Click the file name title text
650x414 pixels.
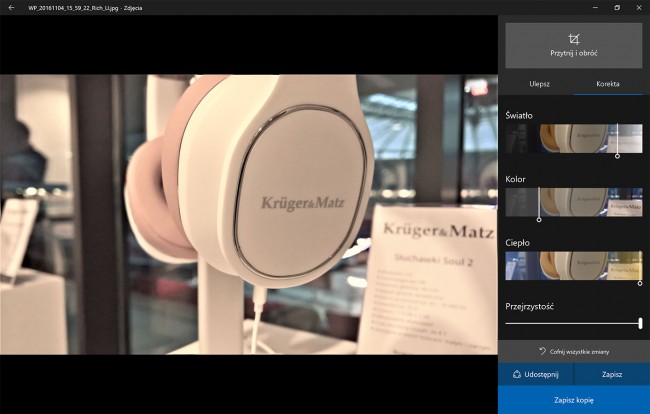pyautogui.click(x=85, y=8)
